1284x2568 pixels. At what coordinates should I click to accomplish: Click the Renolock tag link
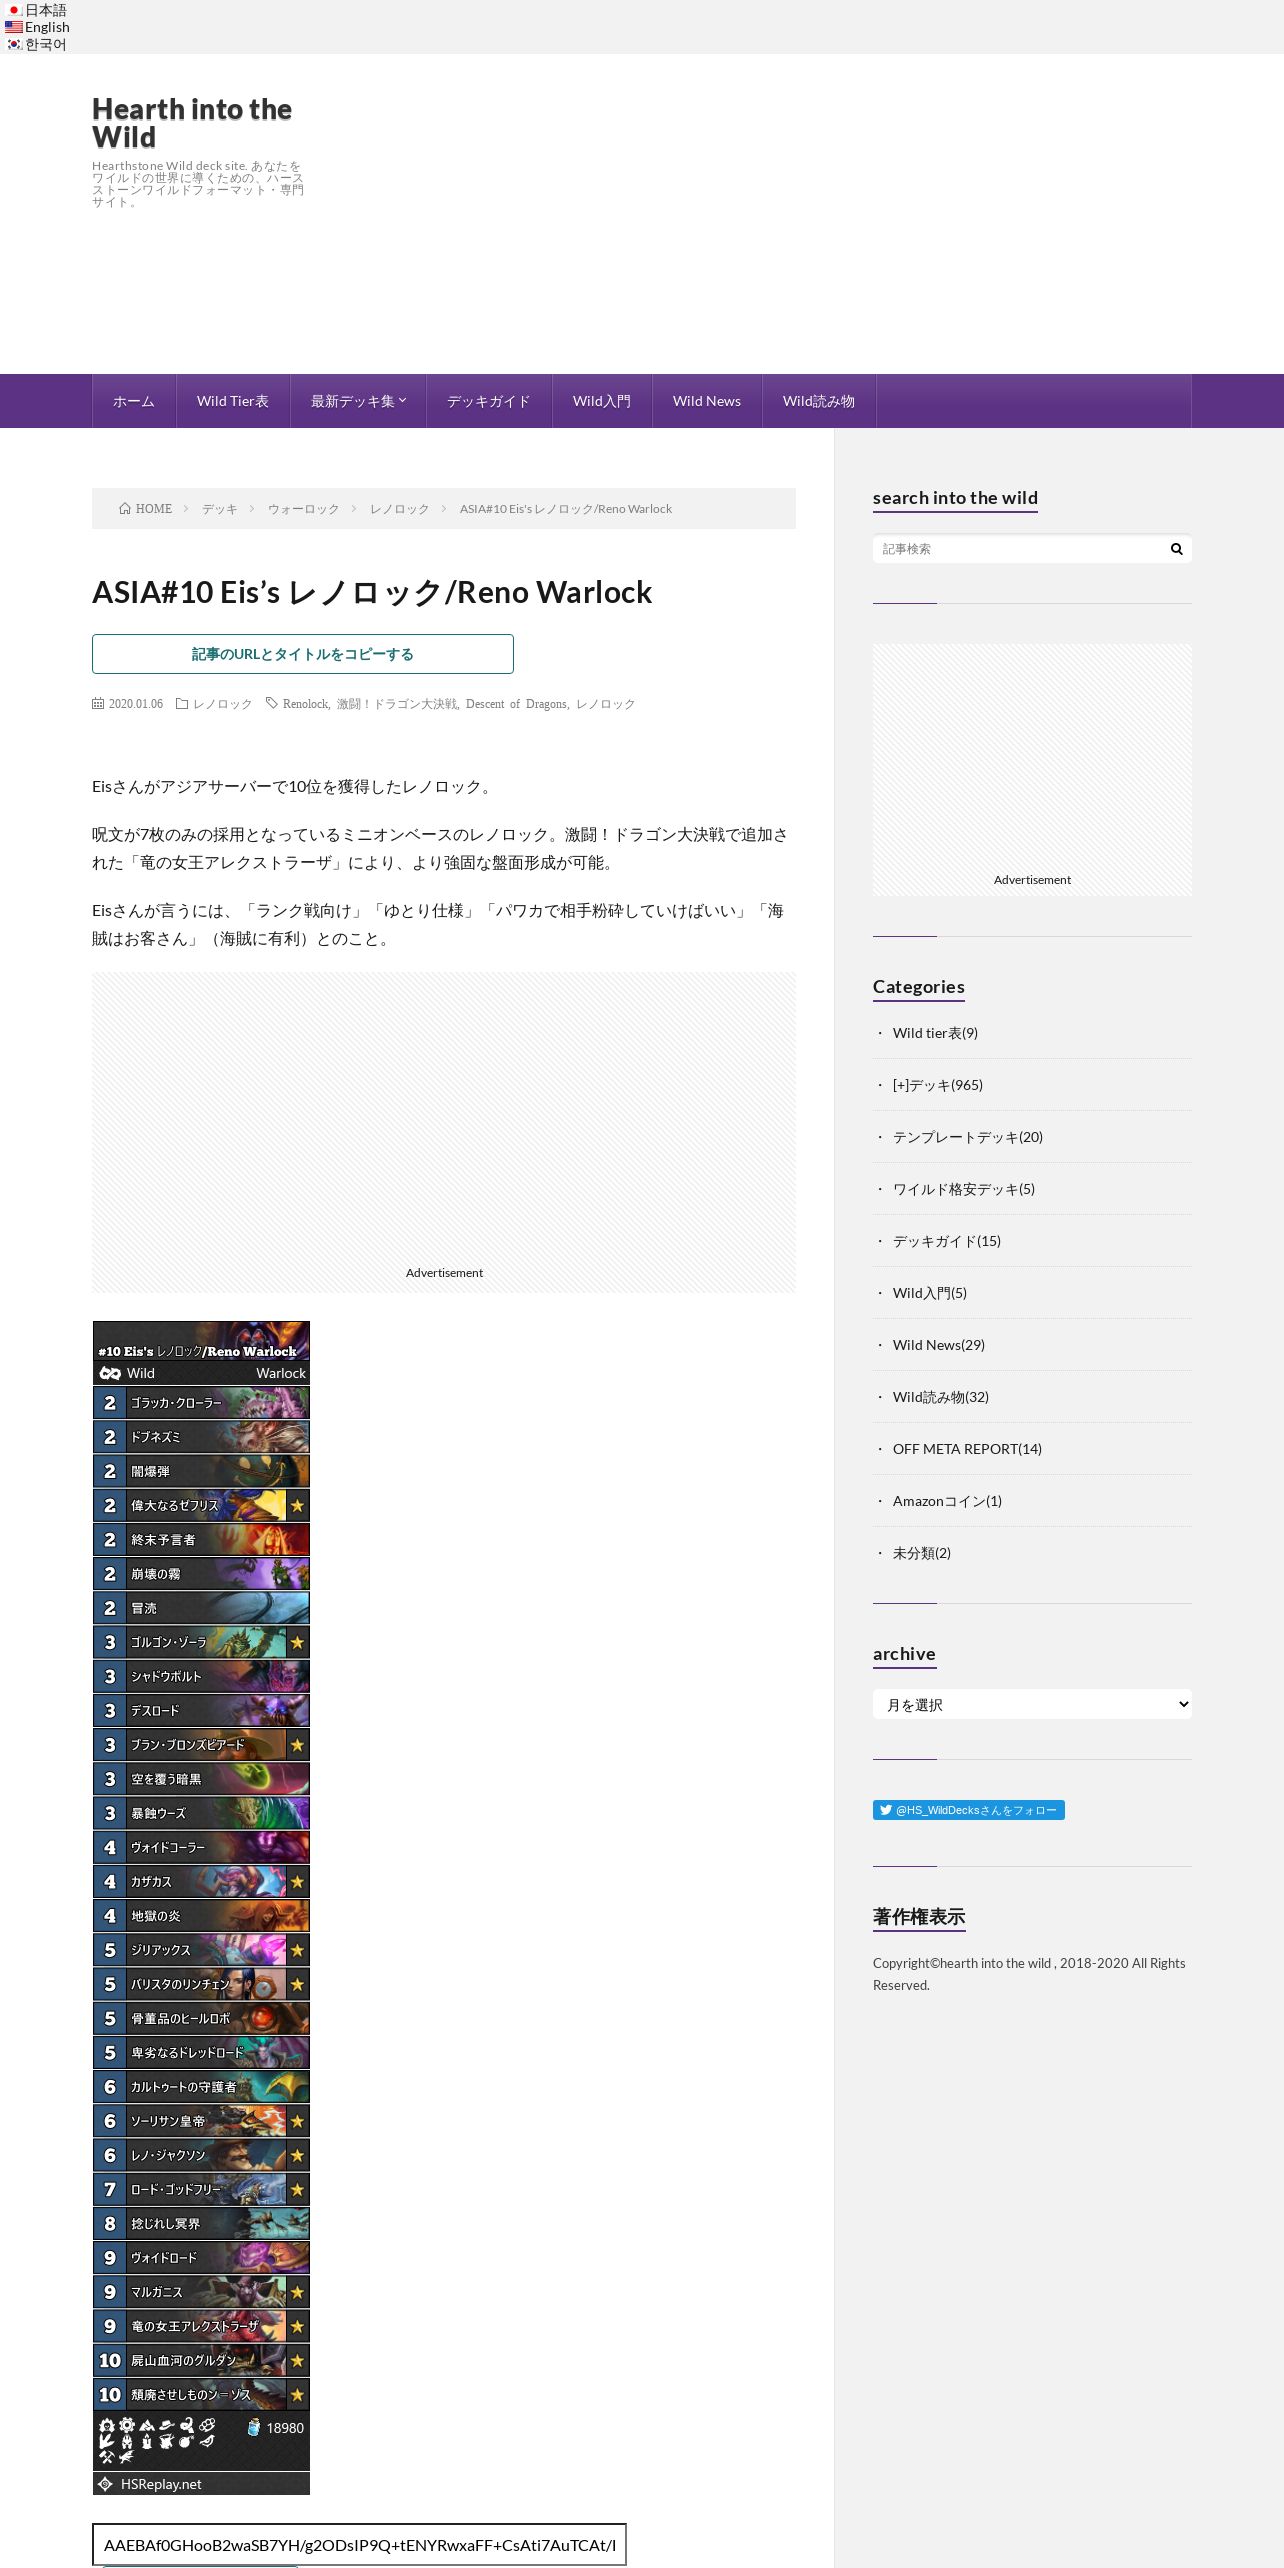(305, 704)
